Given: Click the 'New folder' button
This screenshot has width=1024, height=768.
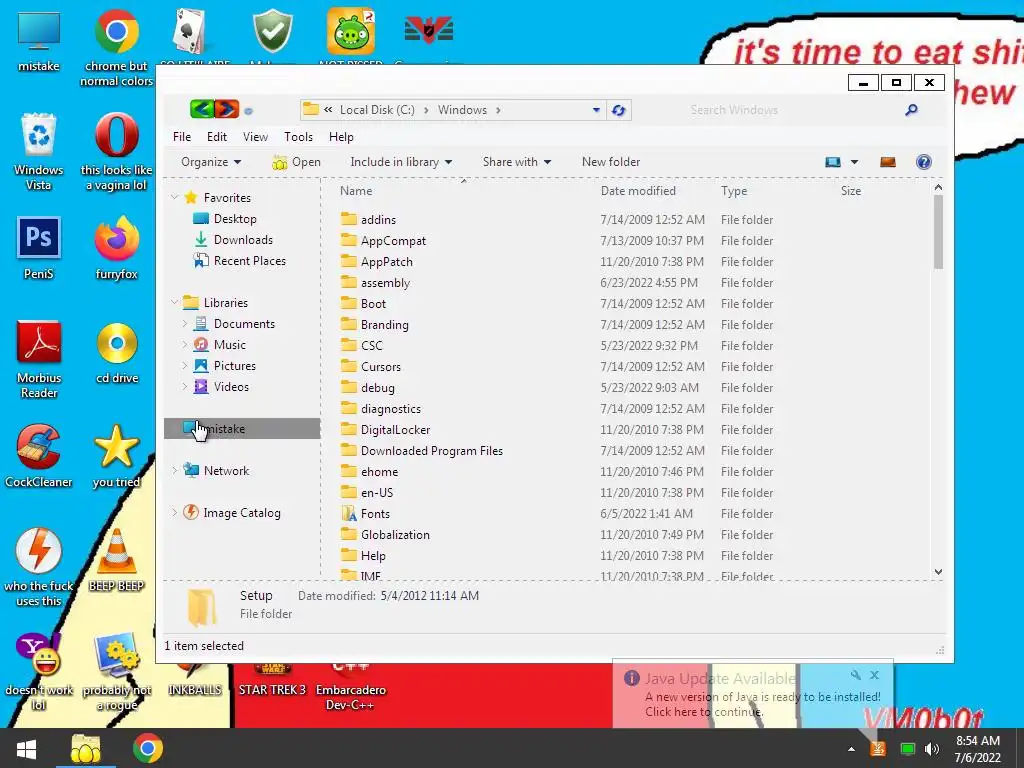Looking at the screenshot, I should point(611,162).
